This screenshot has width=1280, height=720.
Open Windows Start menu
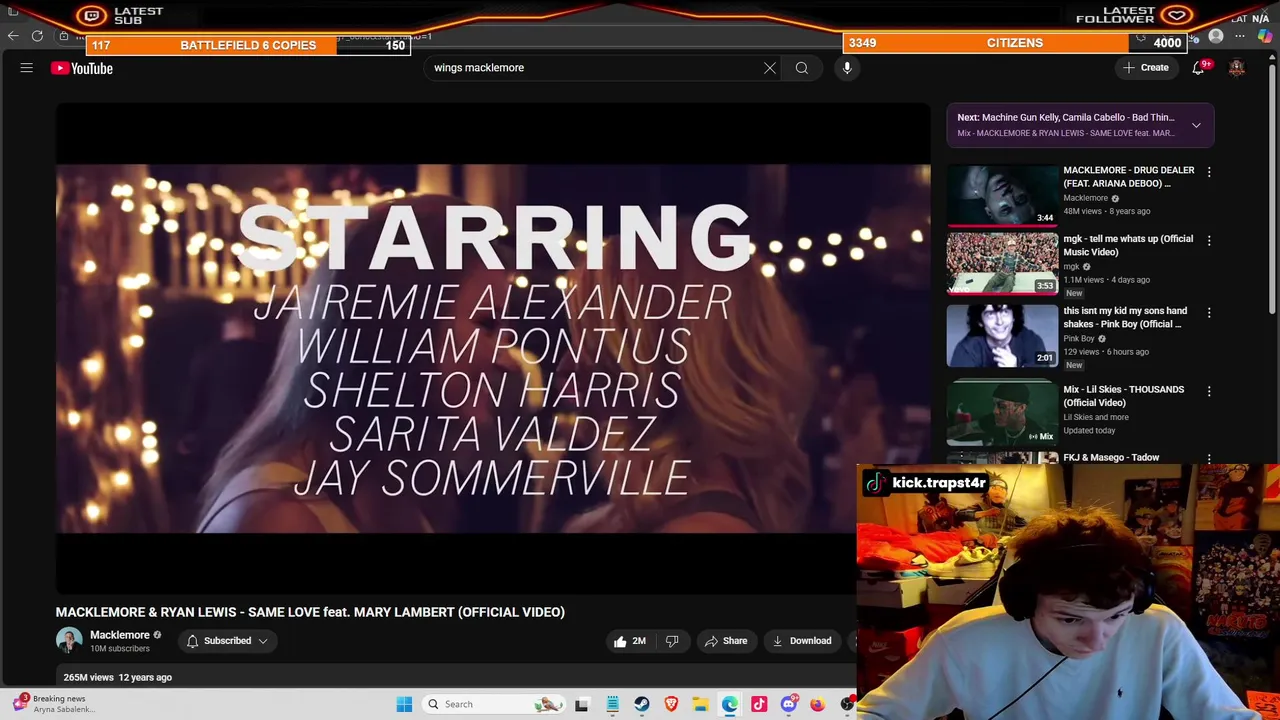coord(404,704)
